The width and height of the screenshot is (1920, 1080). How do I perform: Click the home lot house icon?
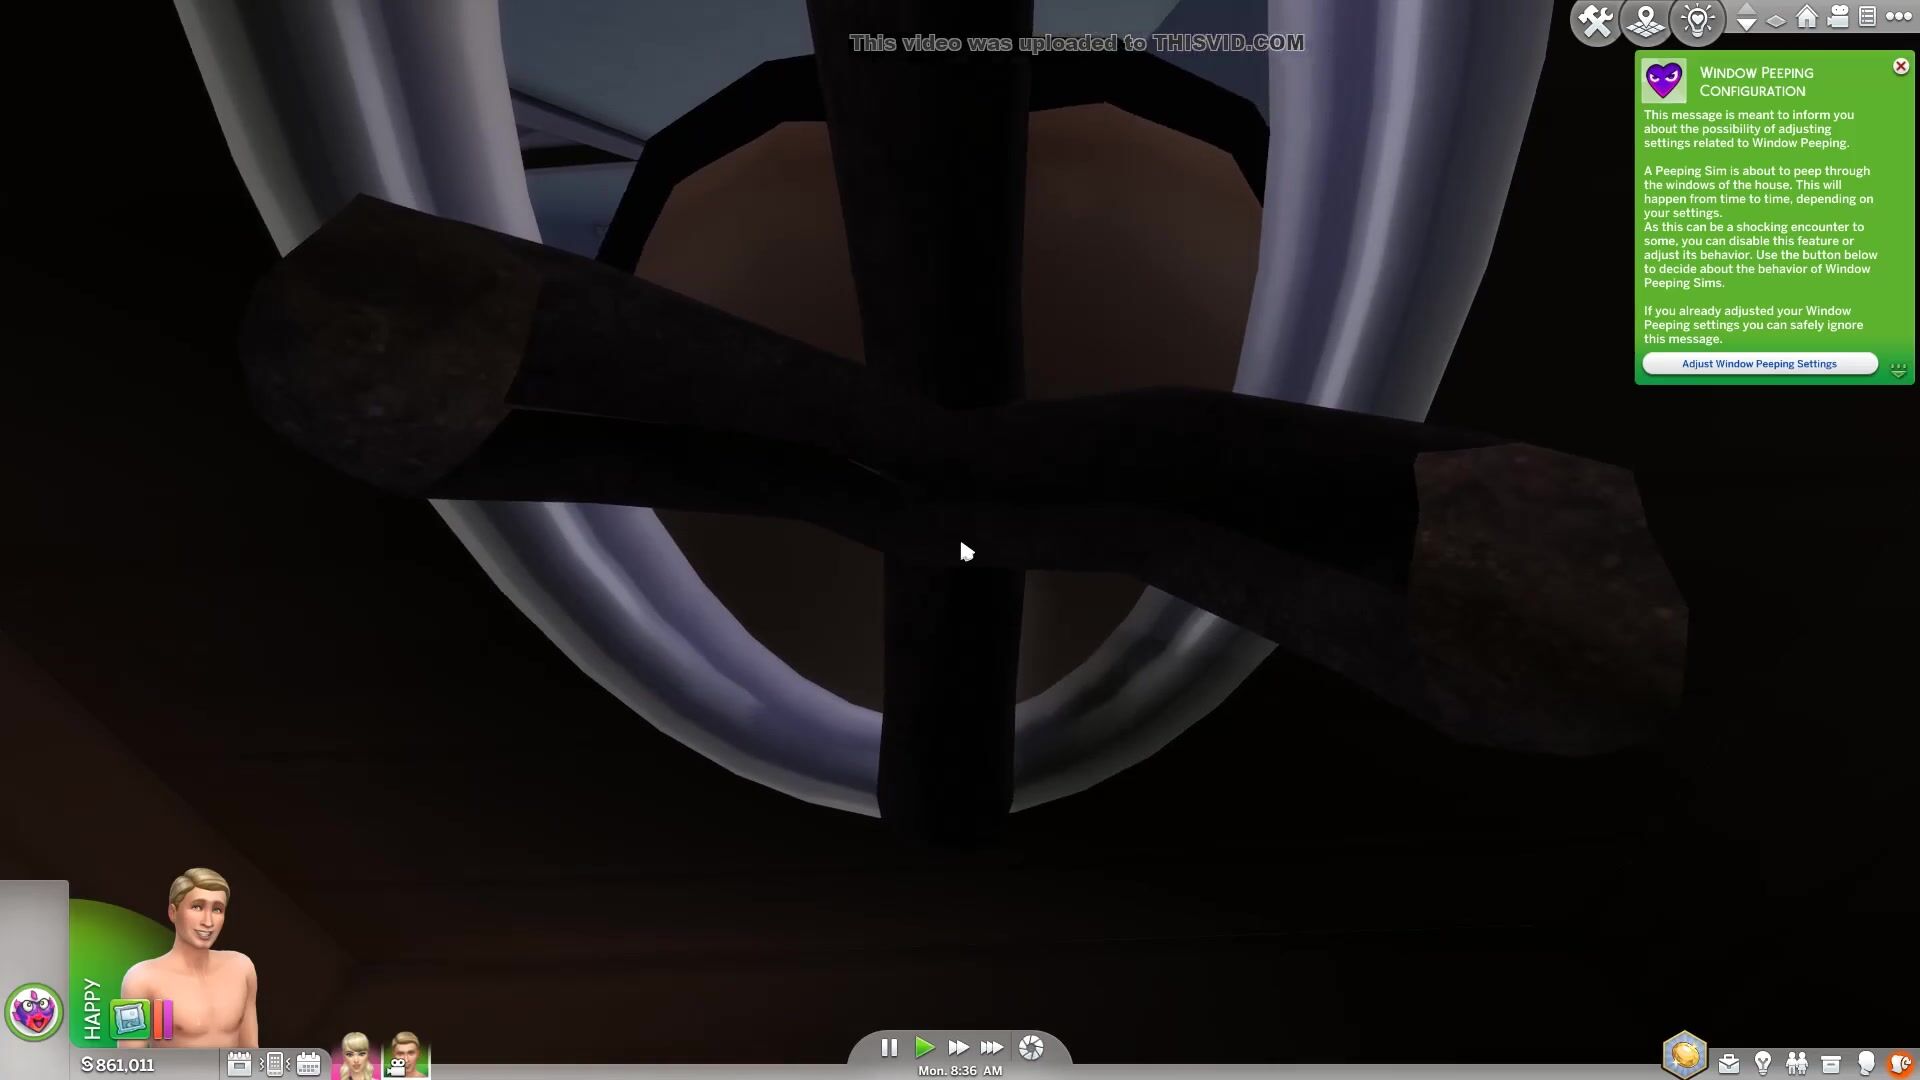[x=1806, y=18]
